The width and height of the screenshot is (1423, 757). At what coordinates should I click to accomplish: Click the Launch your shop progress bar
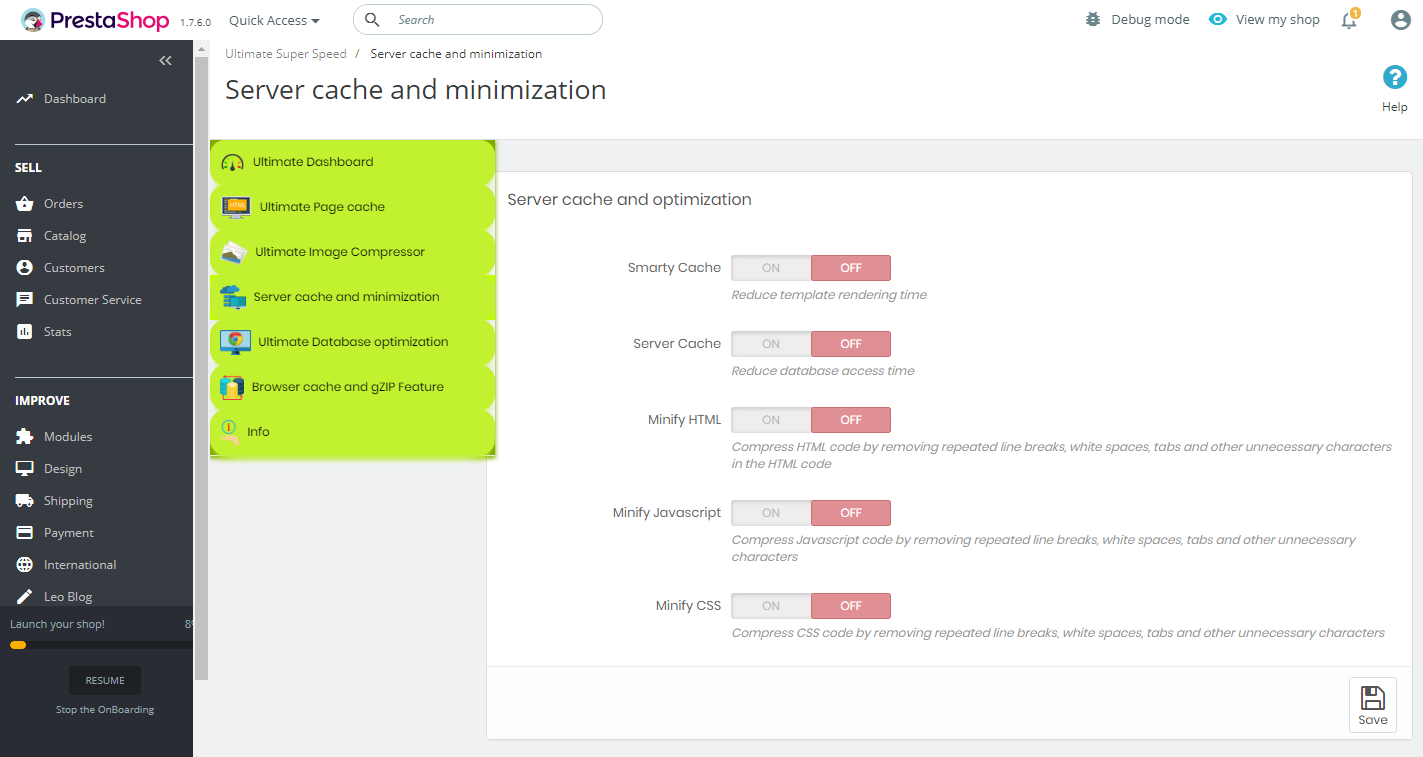coord(100,645)
